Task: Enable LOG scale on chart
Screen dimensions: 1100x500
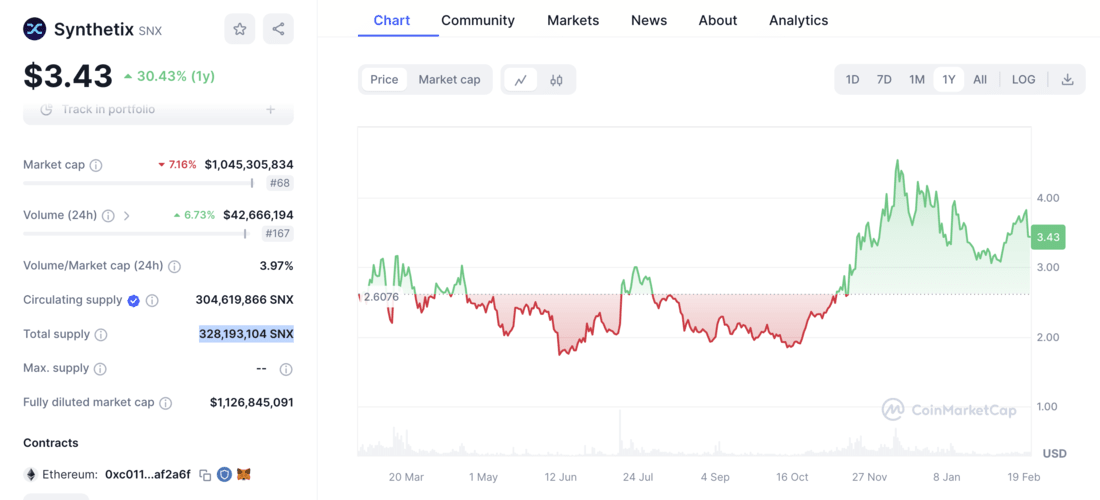Action: point(1023,80)
